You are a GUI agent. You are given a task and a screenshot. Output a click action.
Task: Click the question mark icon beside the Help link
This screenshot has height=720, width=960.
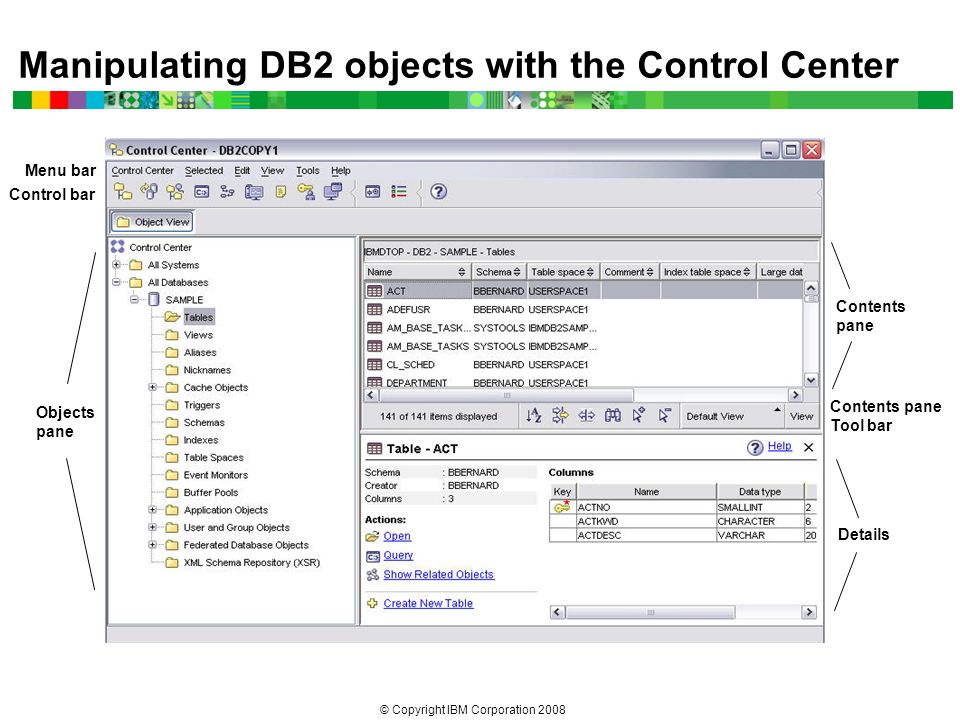point(755,448)
